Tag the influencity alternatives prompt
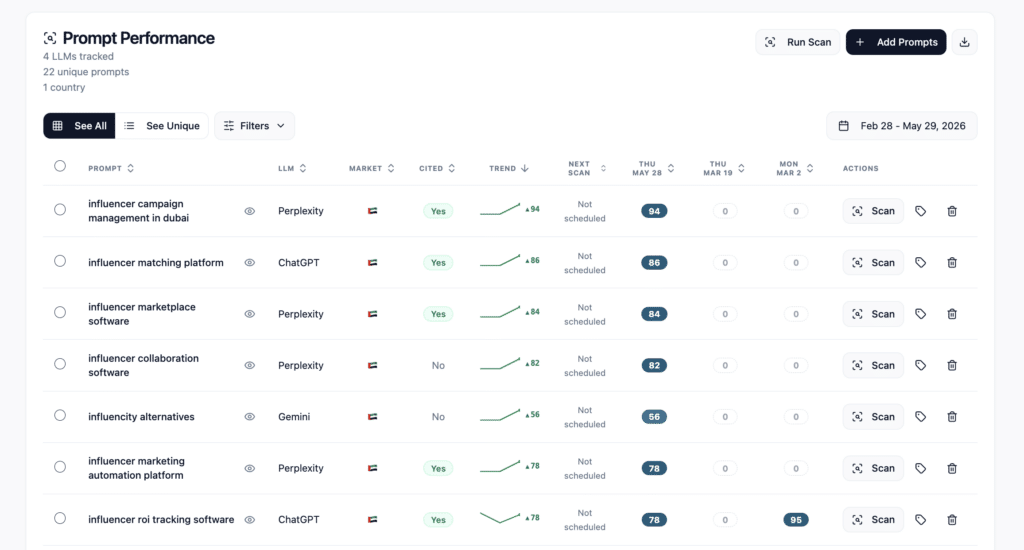The height and width of the screenshot is (550, 1024). 920,417
